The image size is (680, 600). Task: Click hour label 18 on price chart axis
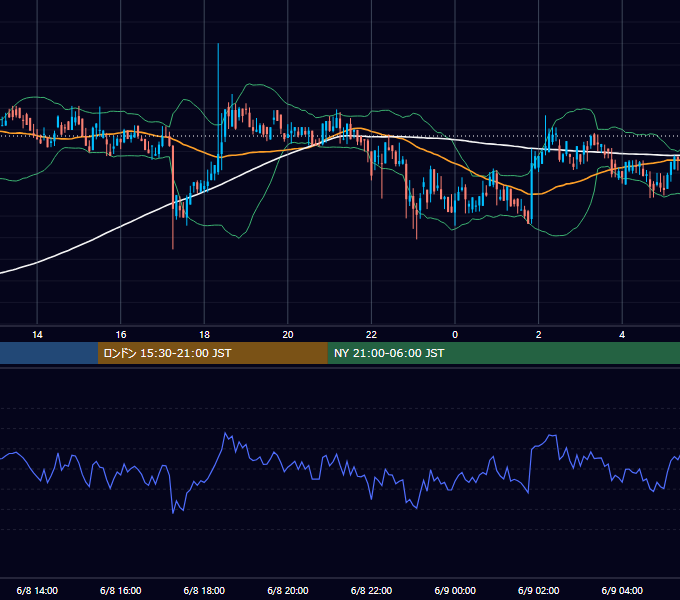pyautogui.click(x=204, y=335)
